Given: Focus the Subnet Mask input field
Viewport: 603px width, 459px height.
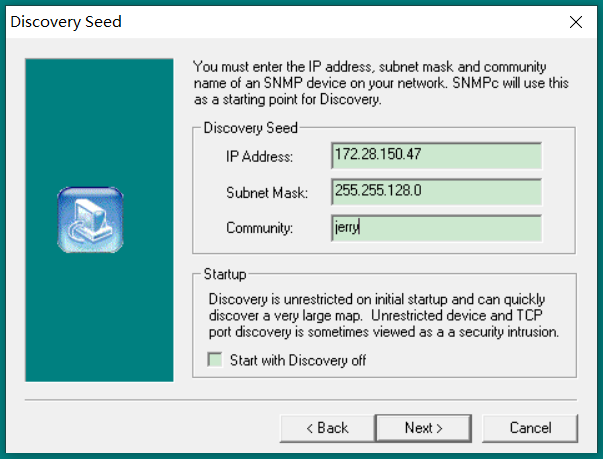Looking at the screenshot, I should pos(435,192).
